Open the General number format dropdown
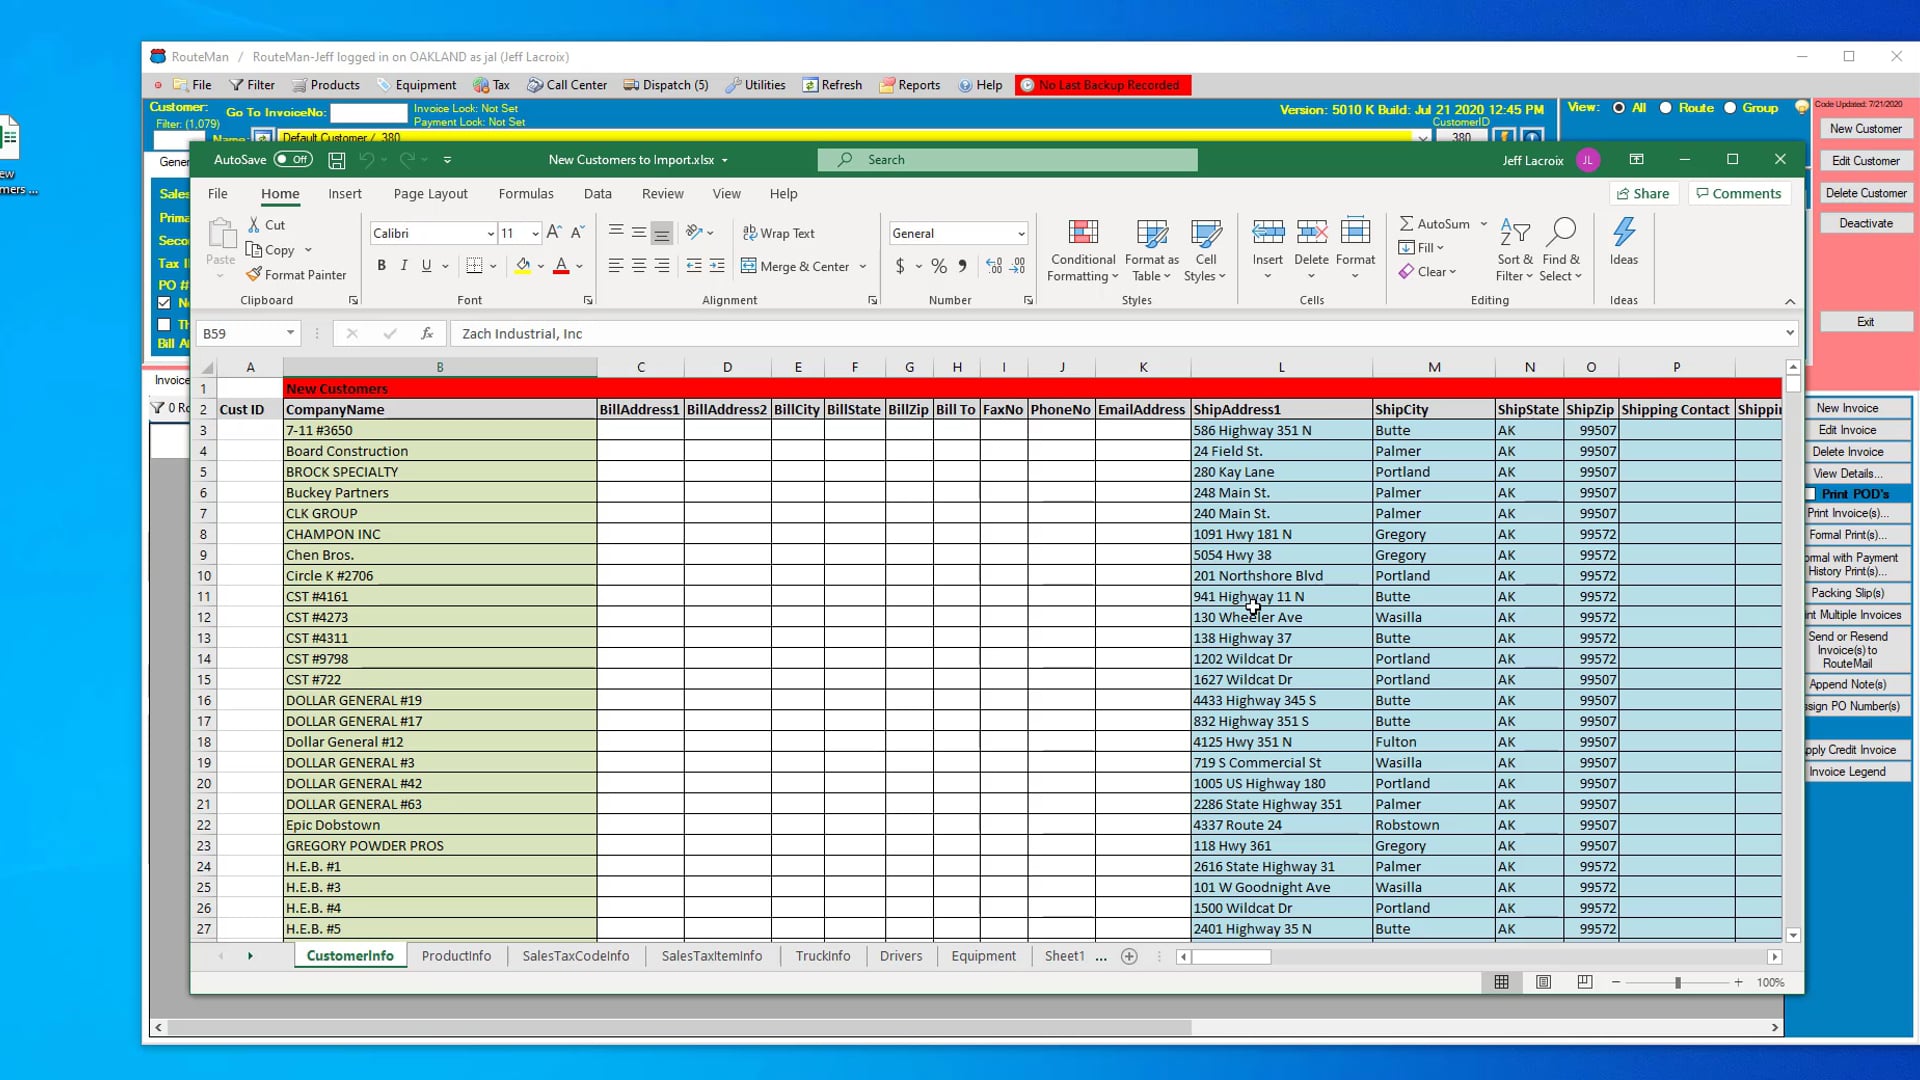This screenshot has width=1920, height=1080. pyautogui.click(x=1020, y=233)
